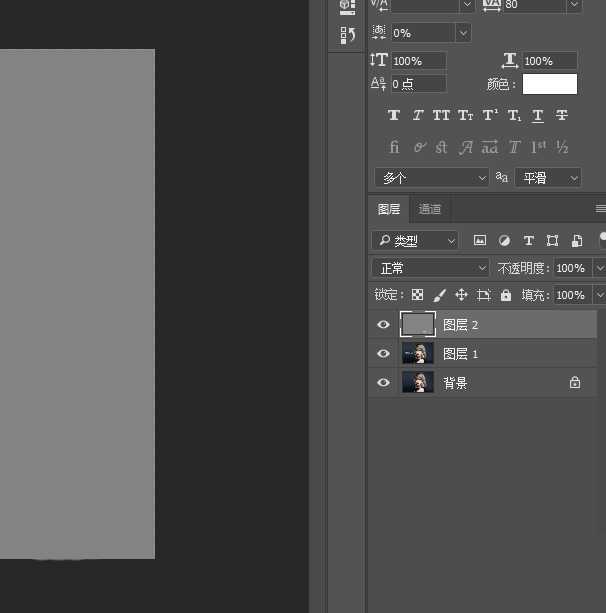Open the 平滑 anti-aliasing dropdown

(548, 177)
